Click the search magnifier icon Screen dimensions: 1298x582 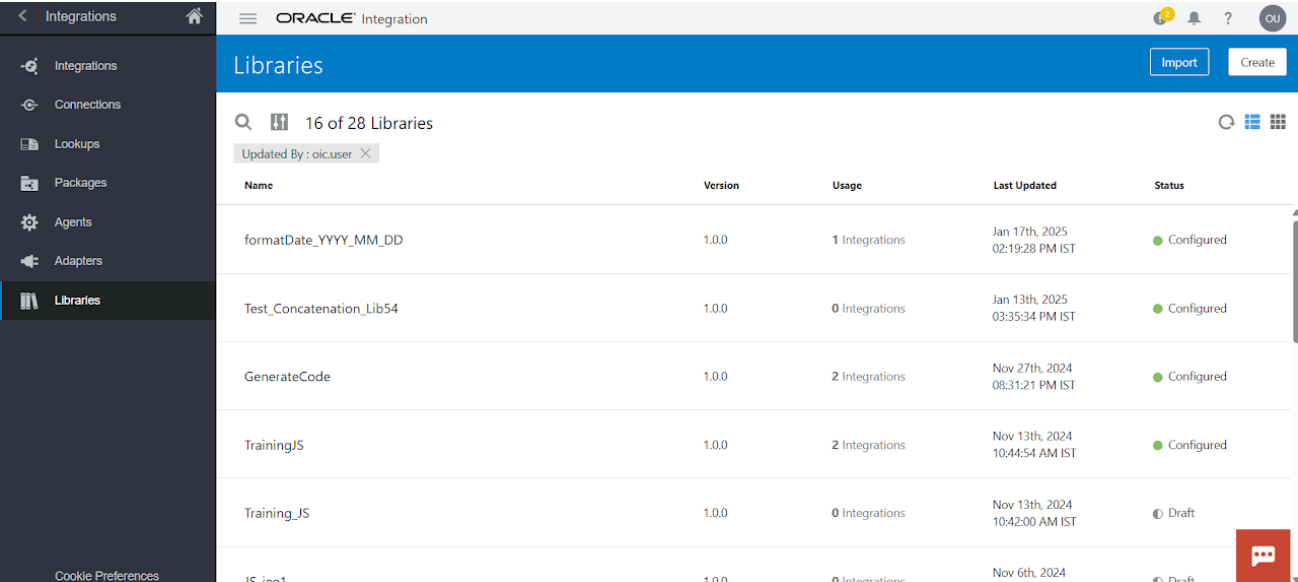point(243,122)
